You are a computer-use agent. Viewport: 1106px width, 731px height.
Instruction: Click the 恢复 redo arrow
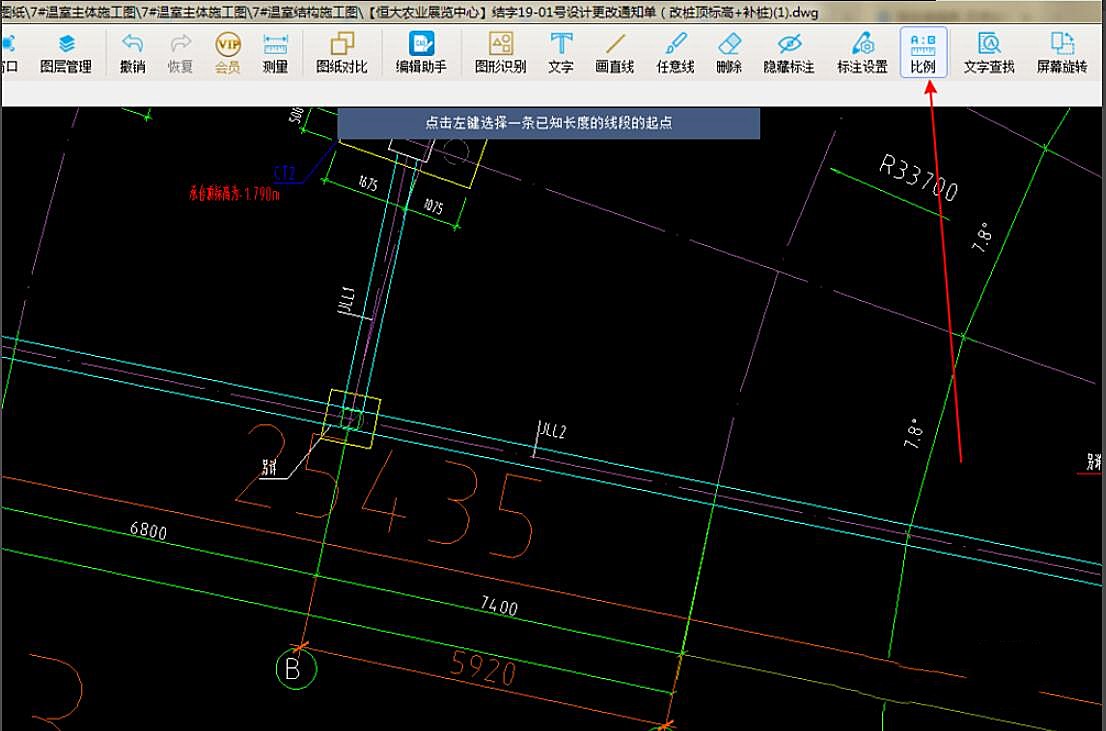180,53
